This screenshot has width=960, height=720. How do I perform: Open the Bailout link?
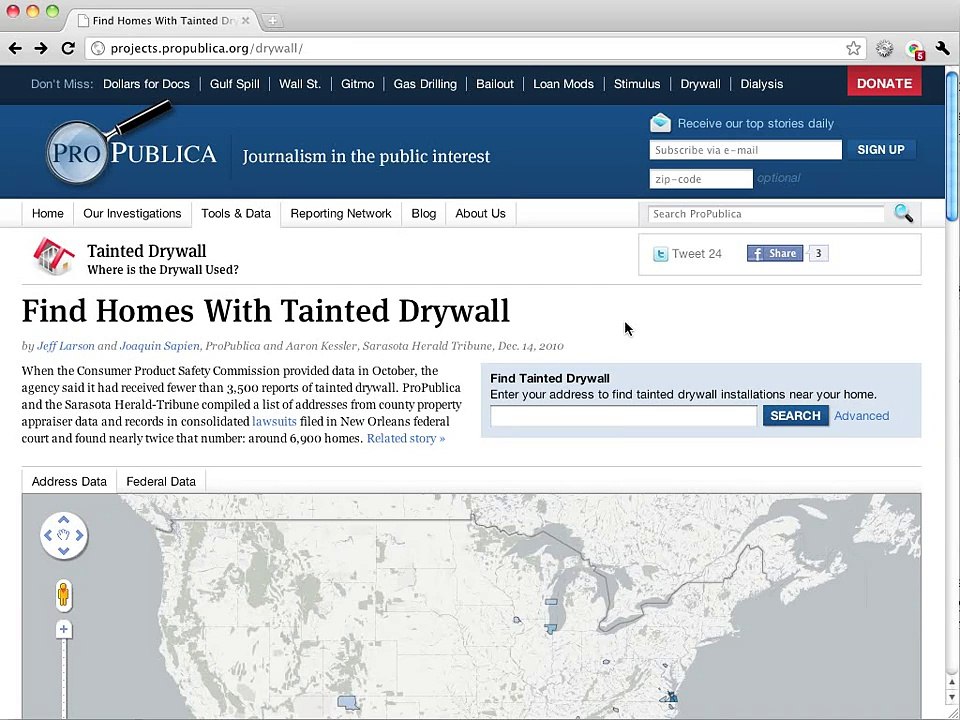(x=495, y=84)
